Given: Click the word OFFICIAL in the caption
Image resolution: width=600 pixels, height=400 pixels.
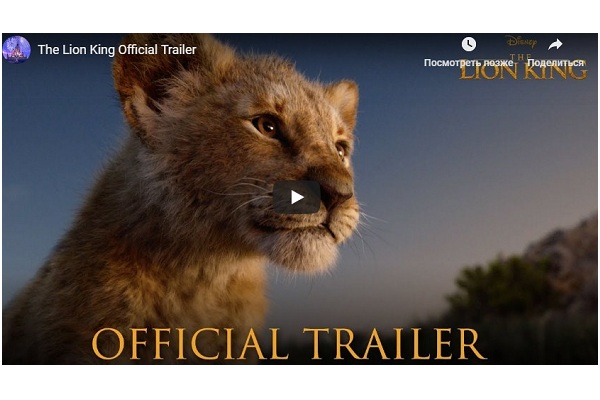Looking at the screenshot, I should click(190, 343).
